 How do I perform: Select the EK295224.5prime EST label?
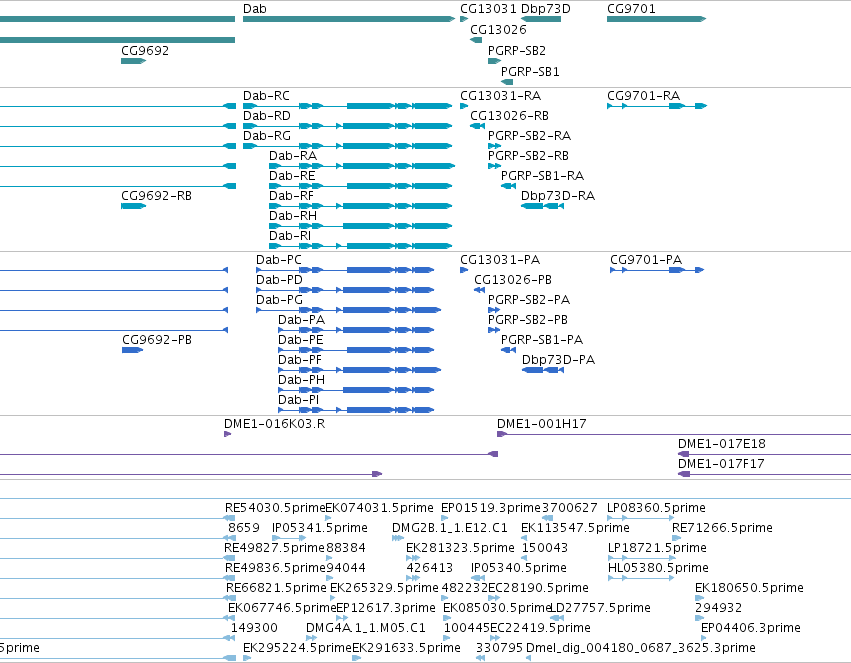(297, 648)
